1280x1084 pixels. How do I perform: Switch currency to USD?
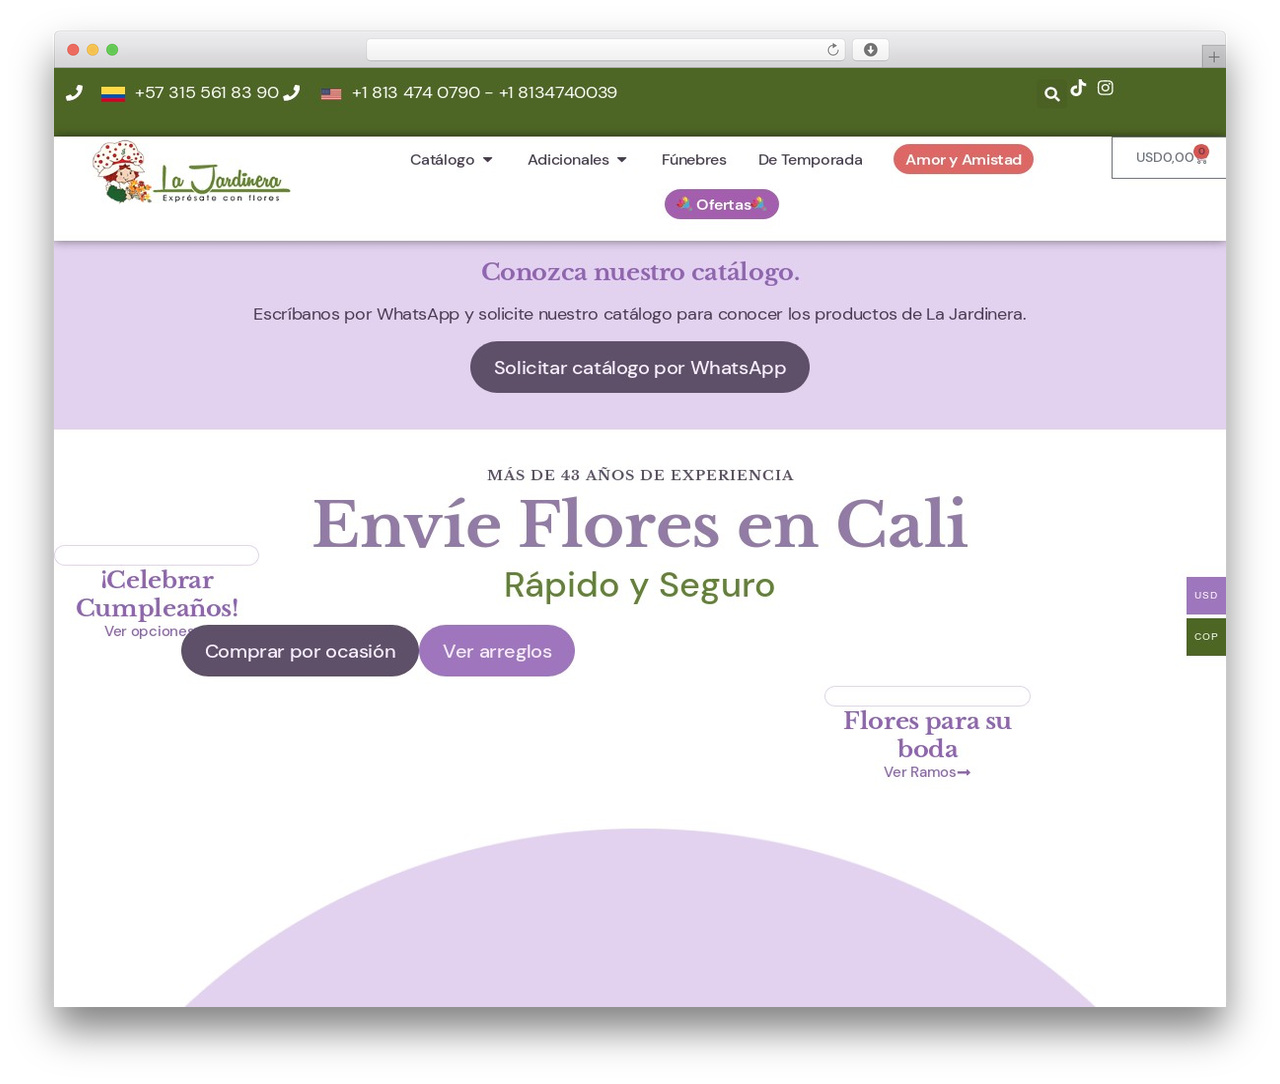pyautogui.click(x=1206, y=595)
